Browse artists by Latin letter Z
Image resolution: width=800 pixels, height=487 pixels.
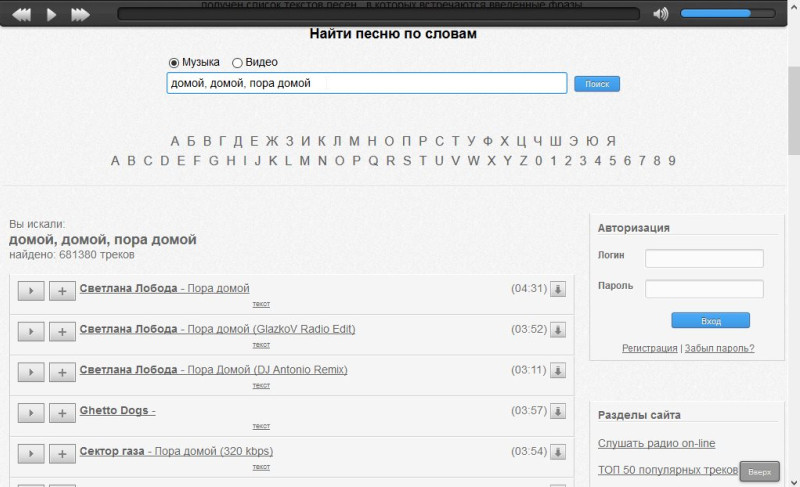(523, 161)
